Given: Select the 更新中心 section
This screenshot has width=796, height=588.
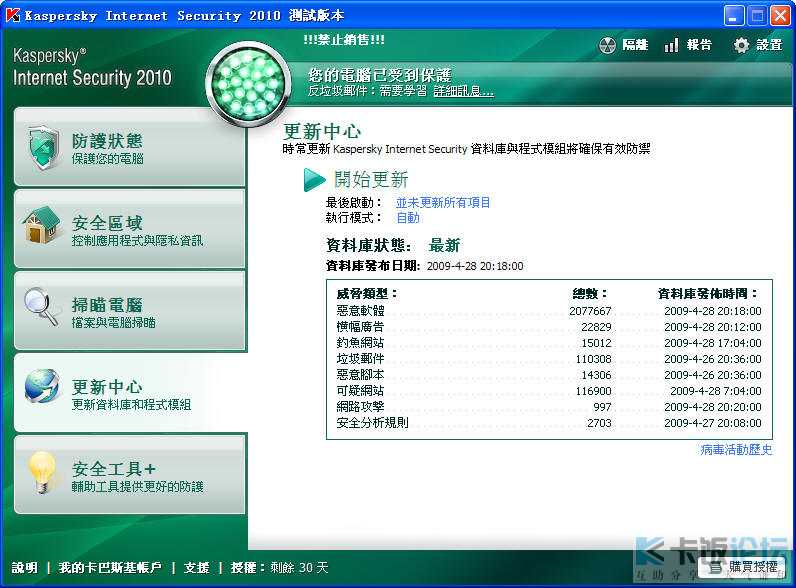Looking at the screenshot, I should point(131,393).
